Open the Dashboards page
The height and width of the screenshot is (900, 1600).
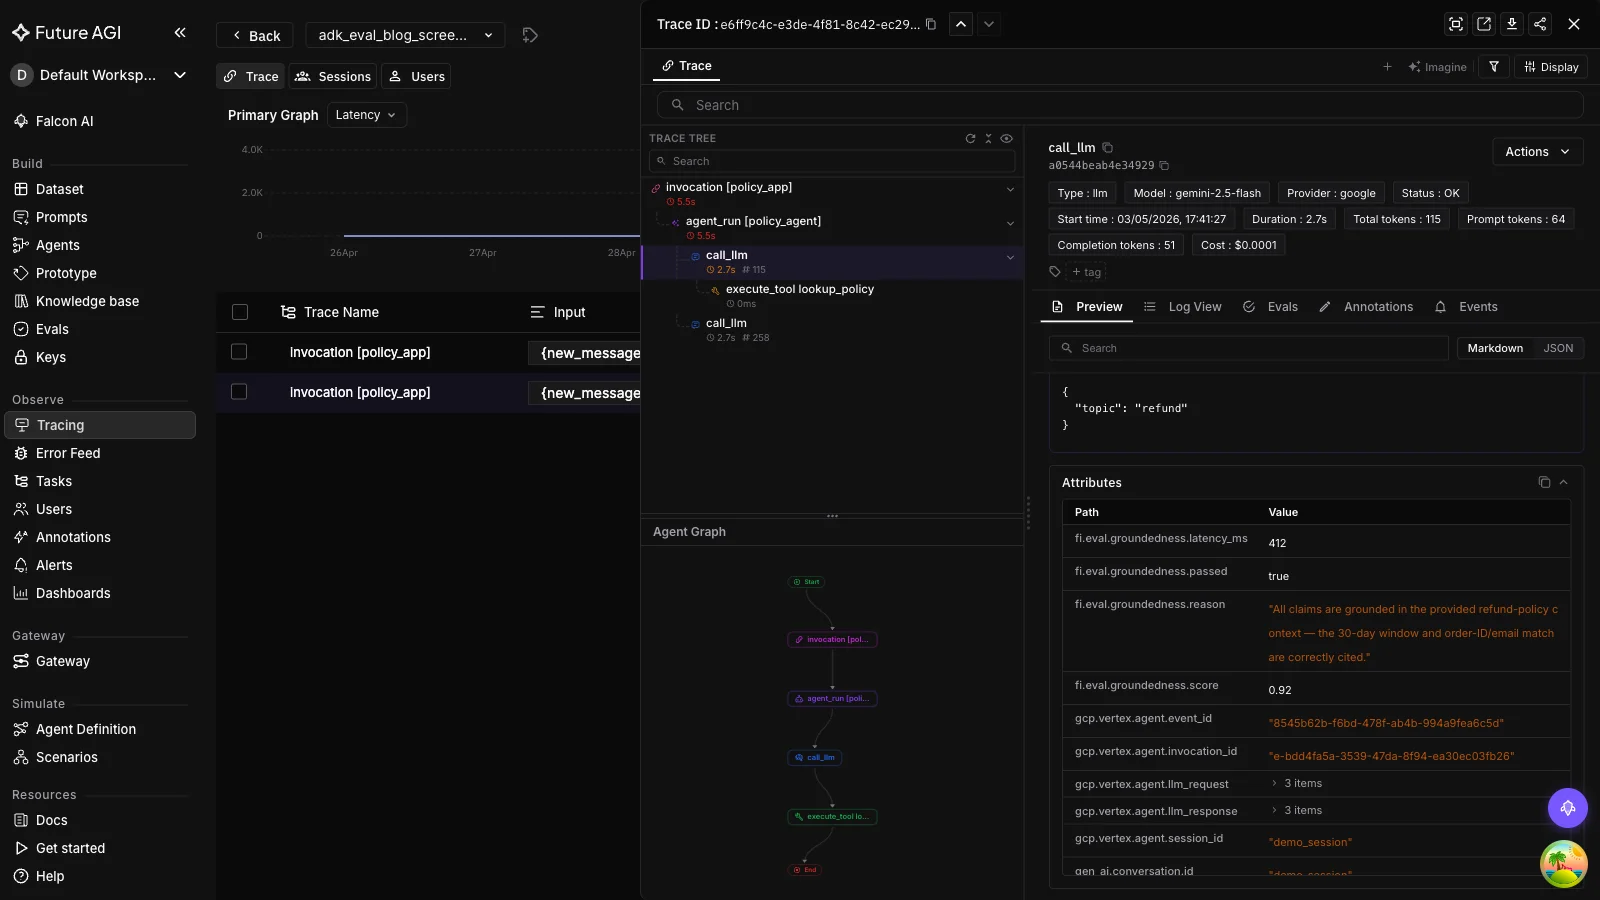(73, 593)
